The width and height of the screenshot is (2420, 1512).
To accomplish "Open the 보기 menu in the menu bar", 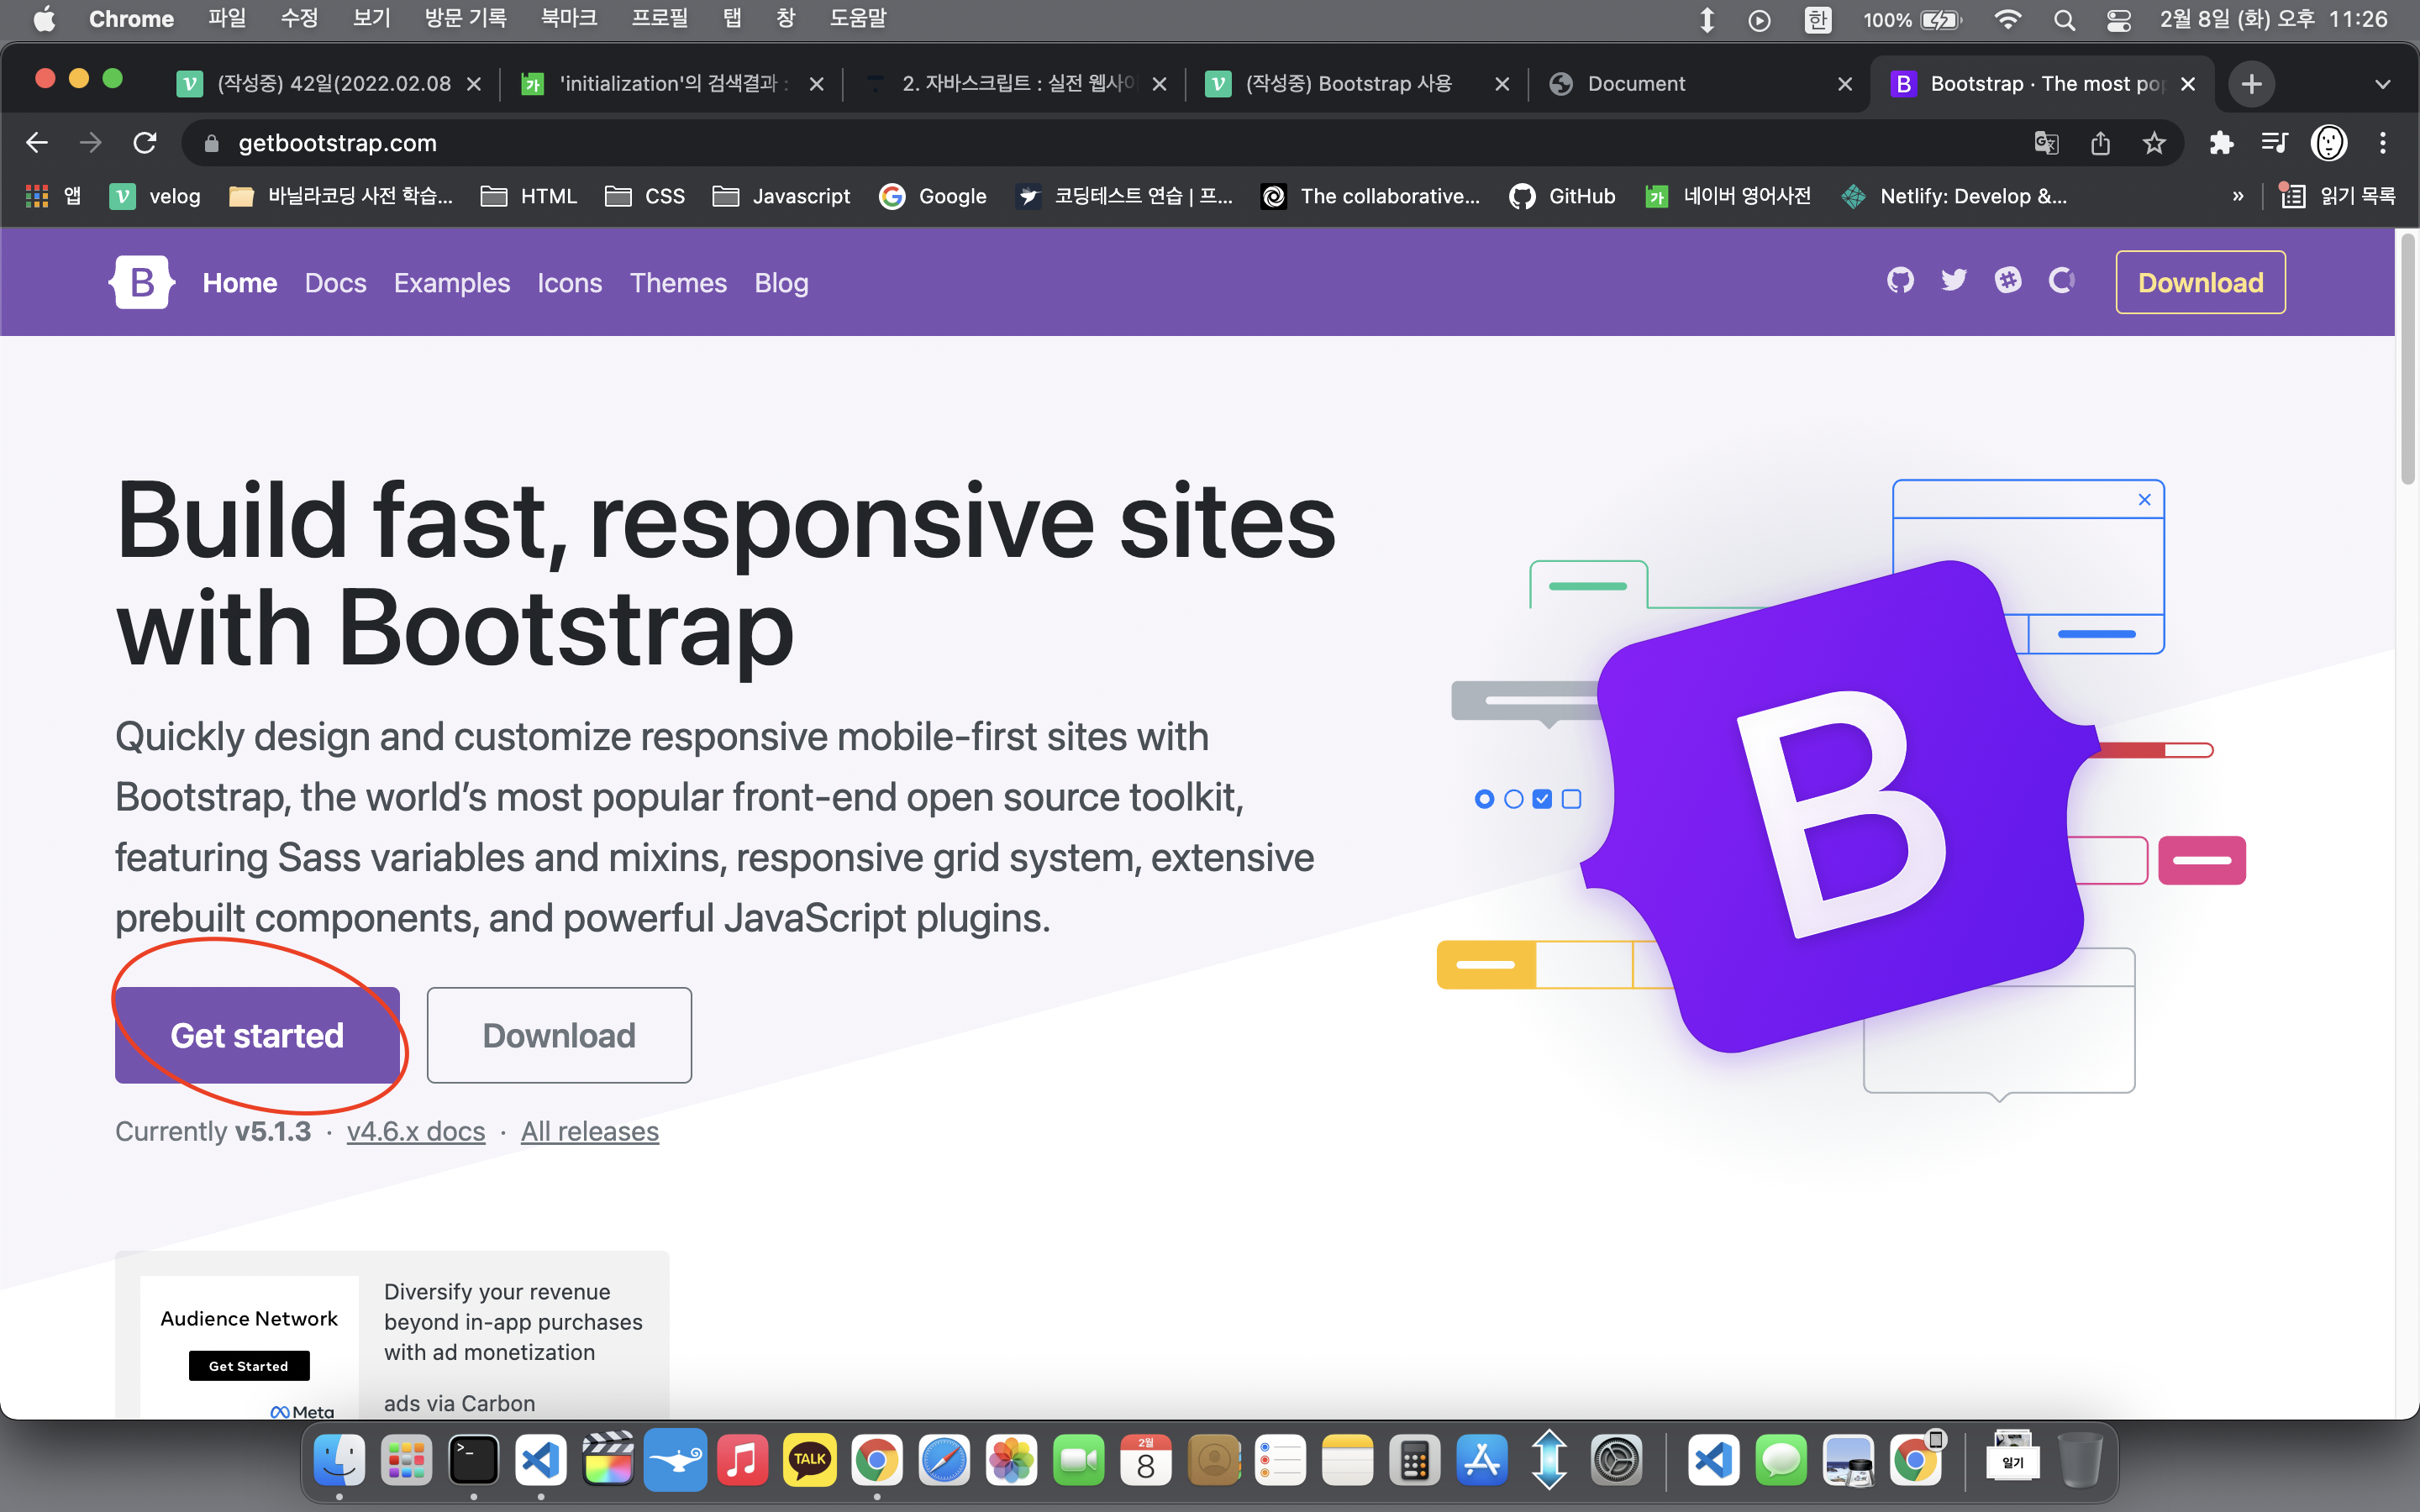I will tap(371, 19).
